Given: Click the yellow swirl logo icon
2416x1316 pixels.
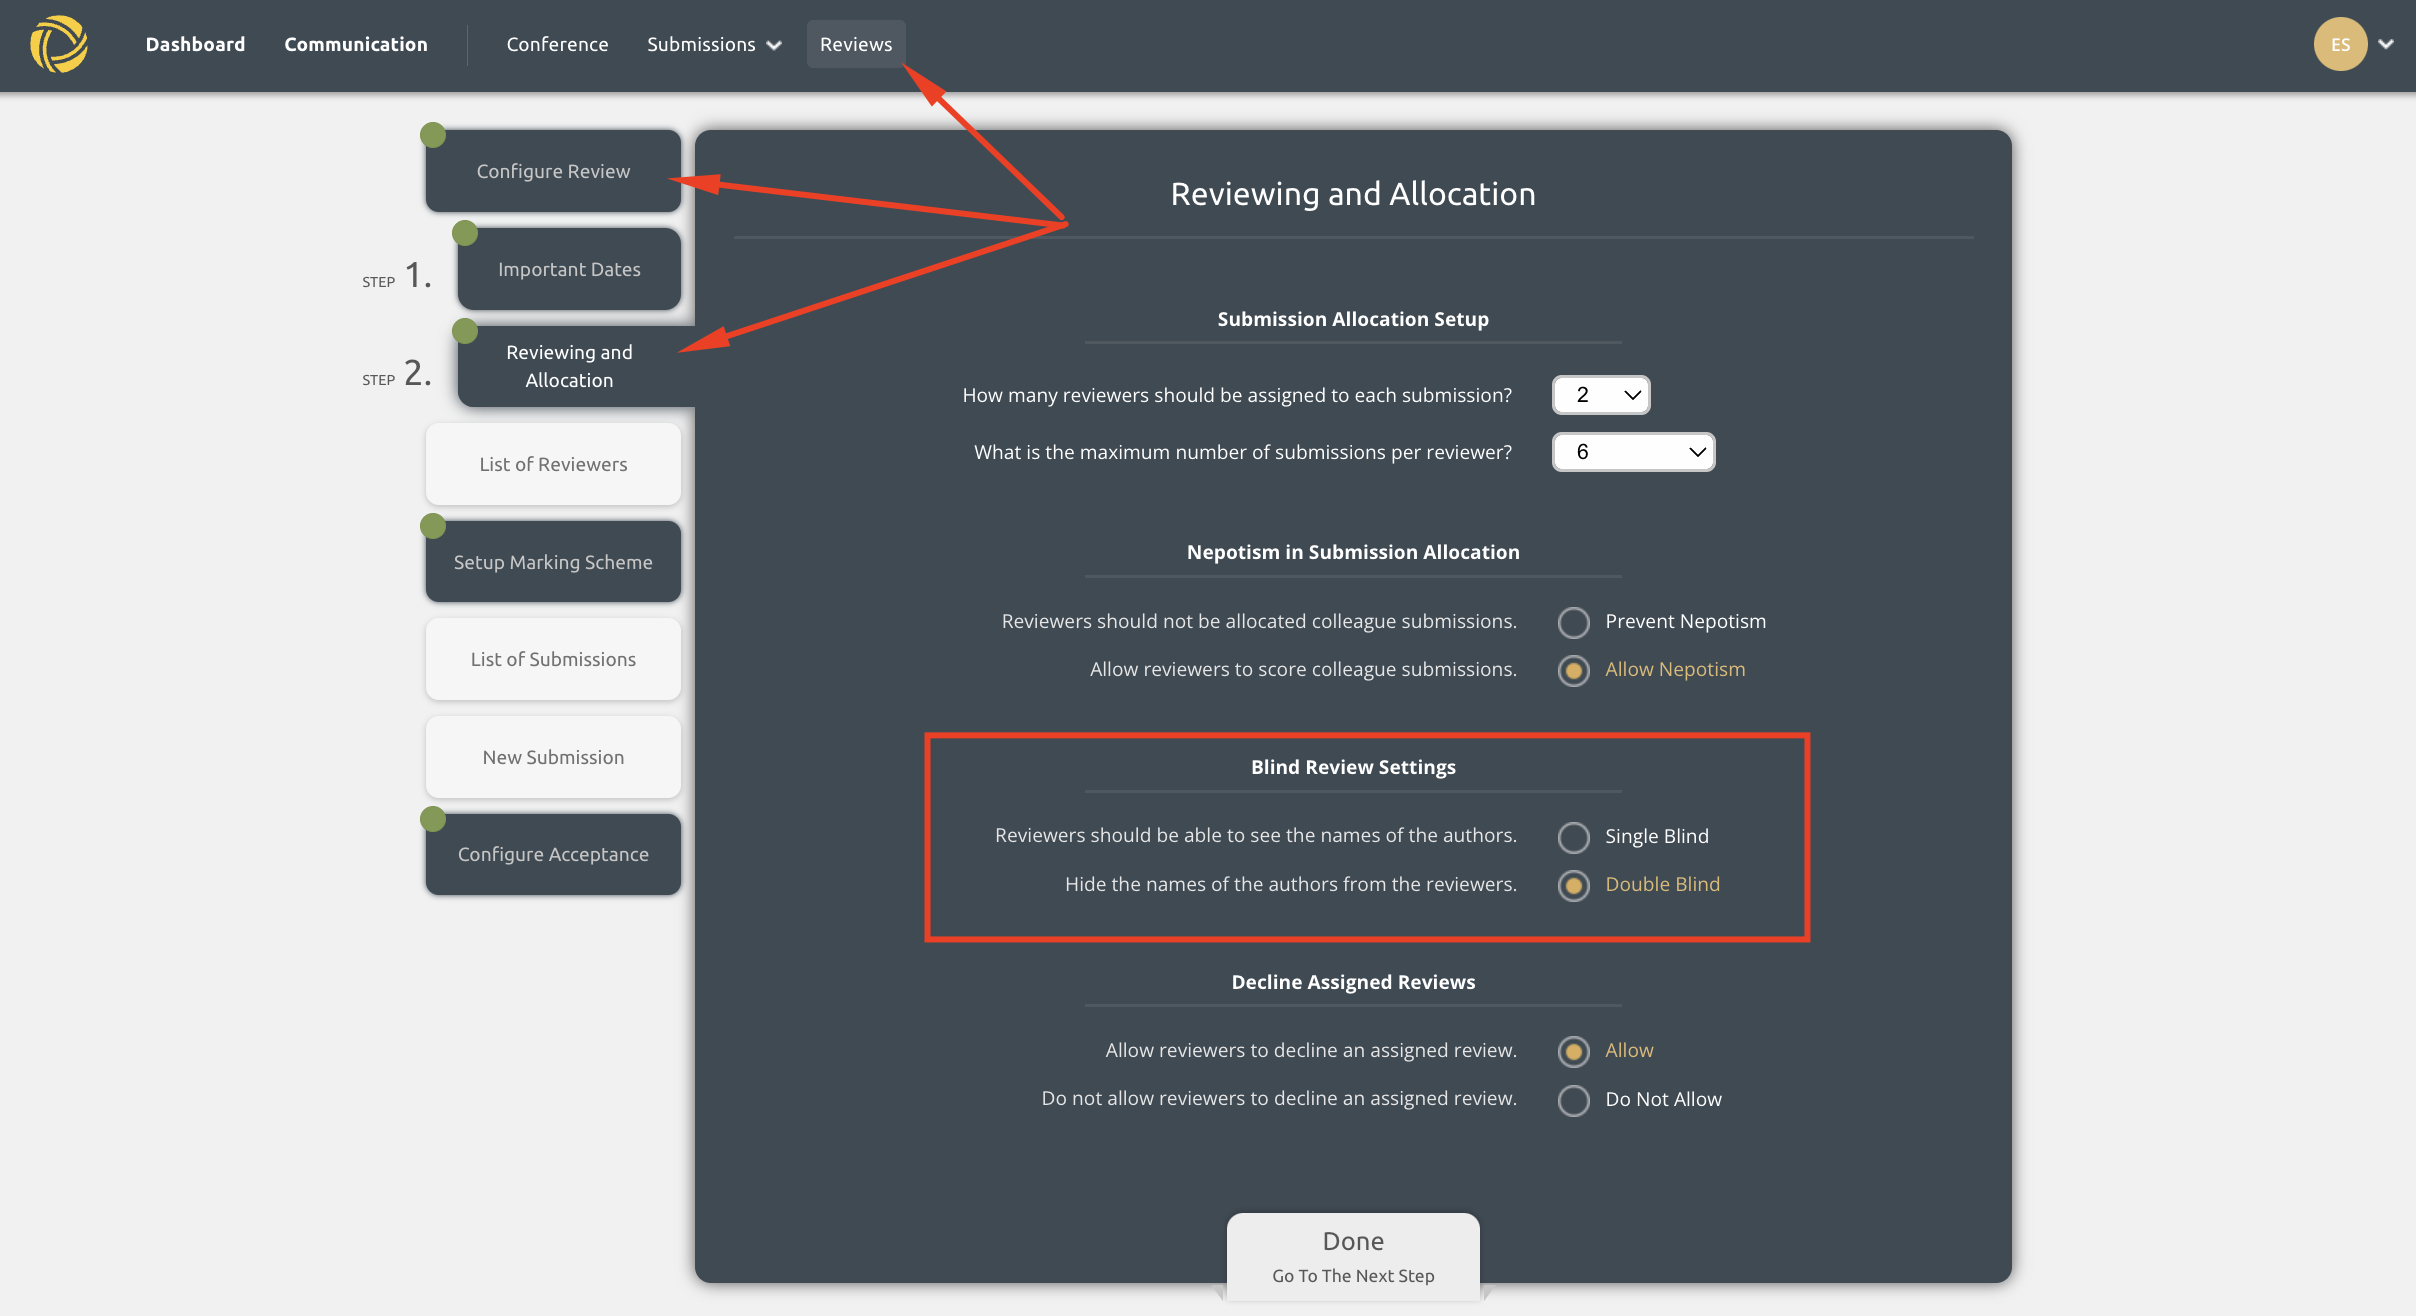Looking at the screenshot, I should (59, 44).
